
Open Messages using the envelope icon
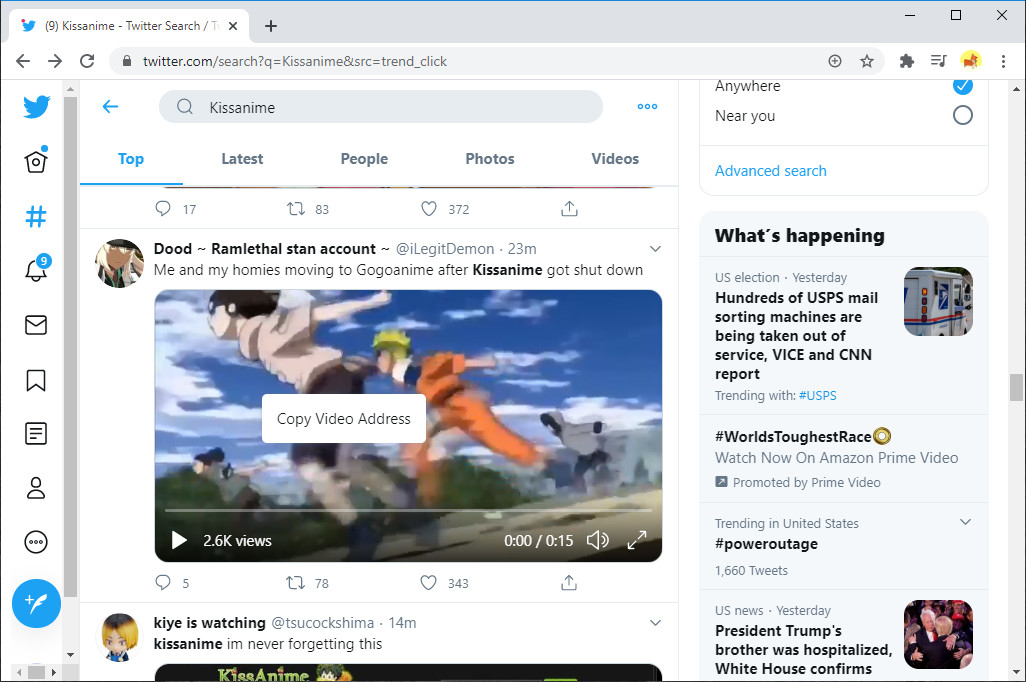(x=36, y=325)
